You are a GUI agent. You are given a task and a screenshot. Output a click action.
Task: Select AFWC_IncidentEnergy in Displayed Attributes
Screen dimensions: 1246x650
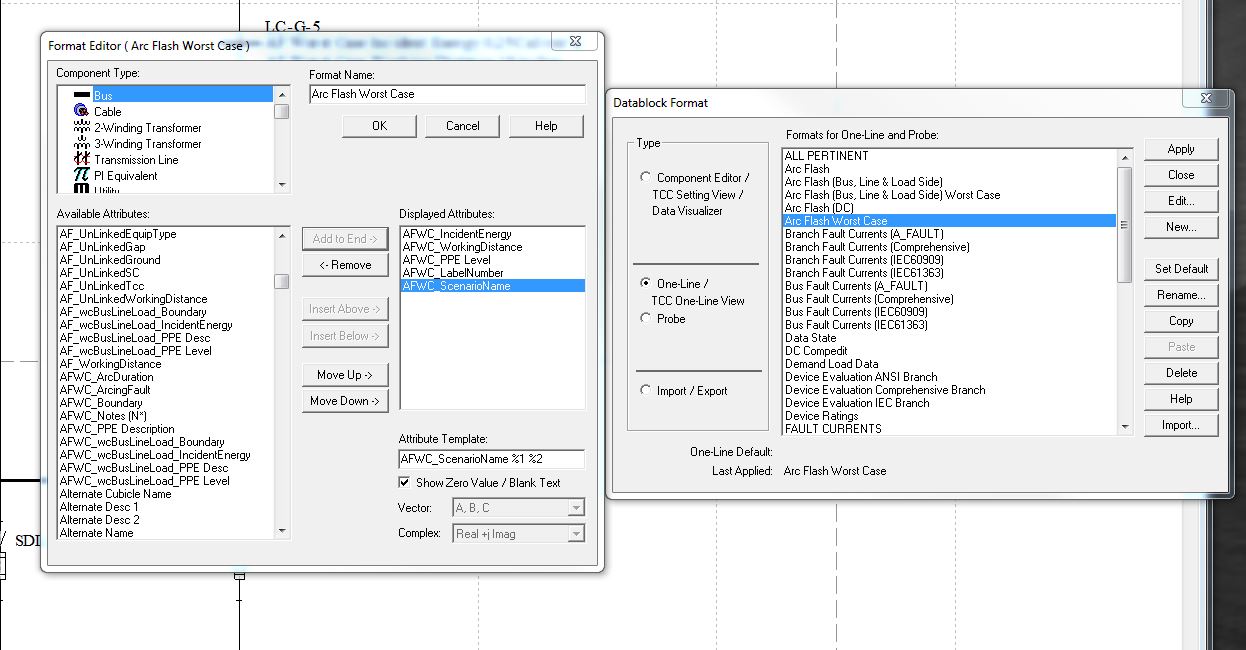pos(492,234)
